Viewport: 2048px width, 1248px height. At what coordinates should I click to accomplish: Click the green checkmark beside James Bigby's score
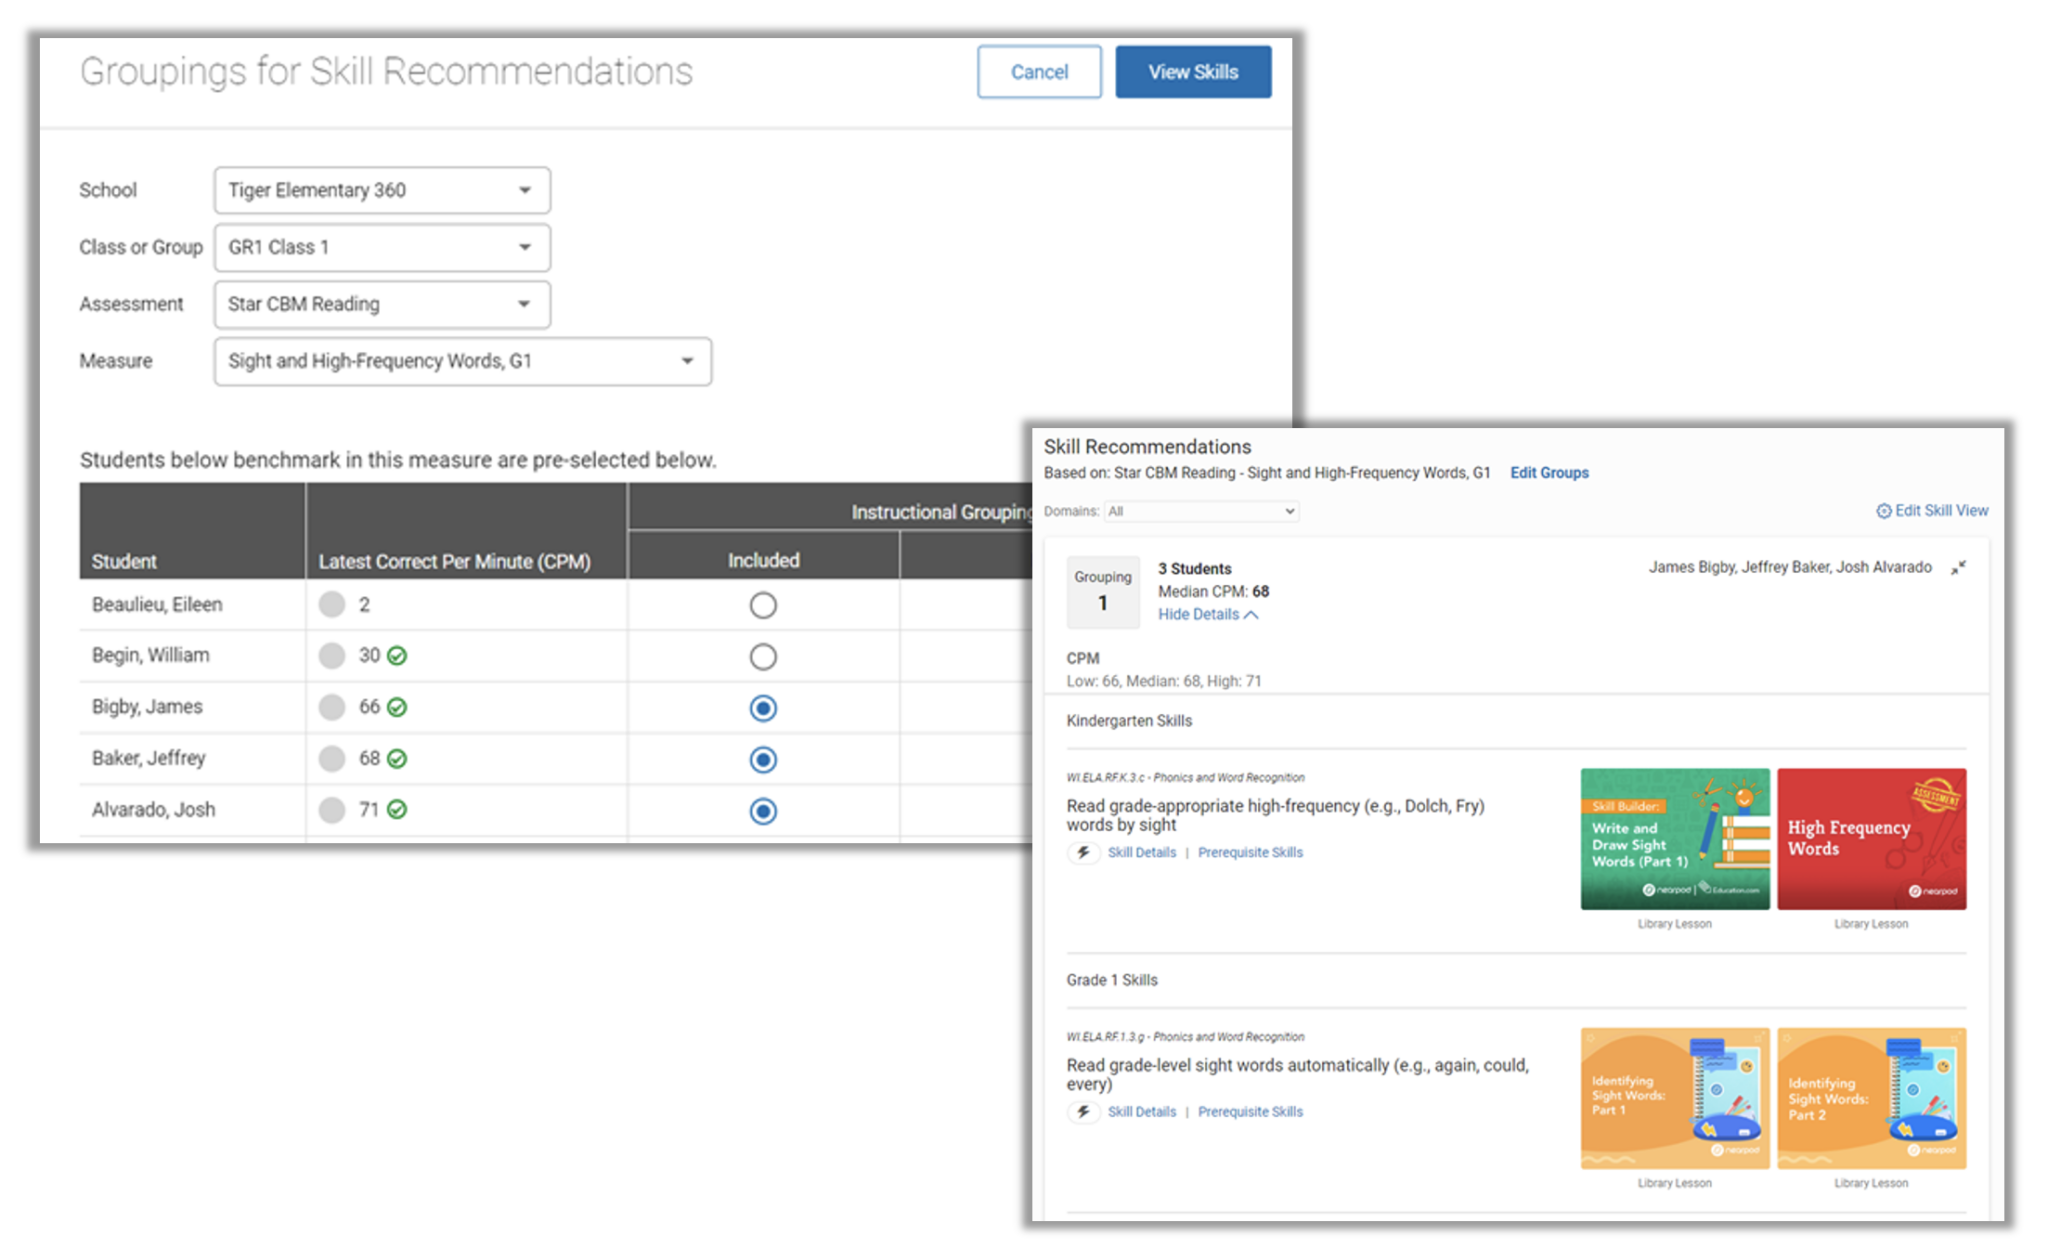tap(397, 707)
